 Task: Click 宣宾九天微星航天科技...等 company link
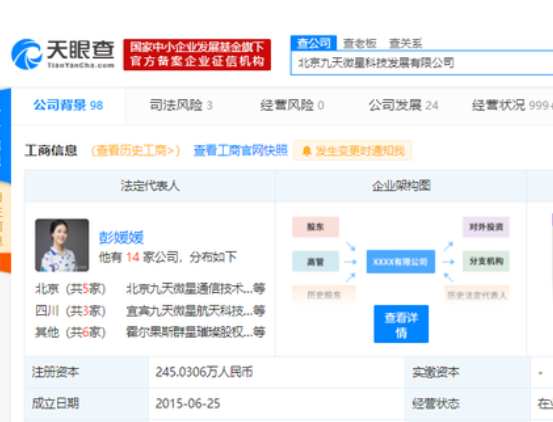[195, 311]
